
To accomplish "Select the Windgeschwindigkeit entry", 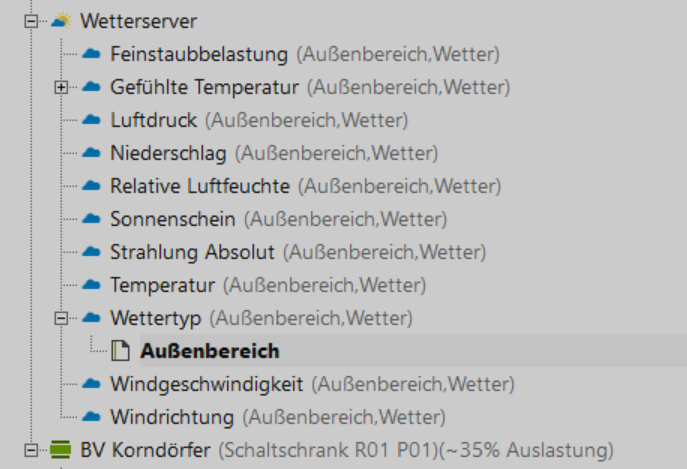I will [207, 383].
